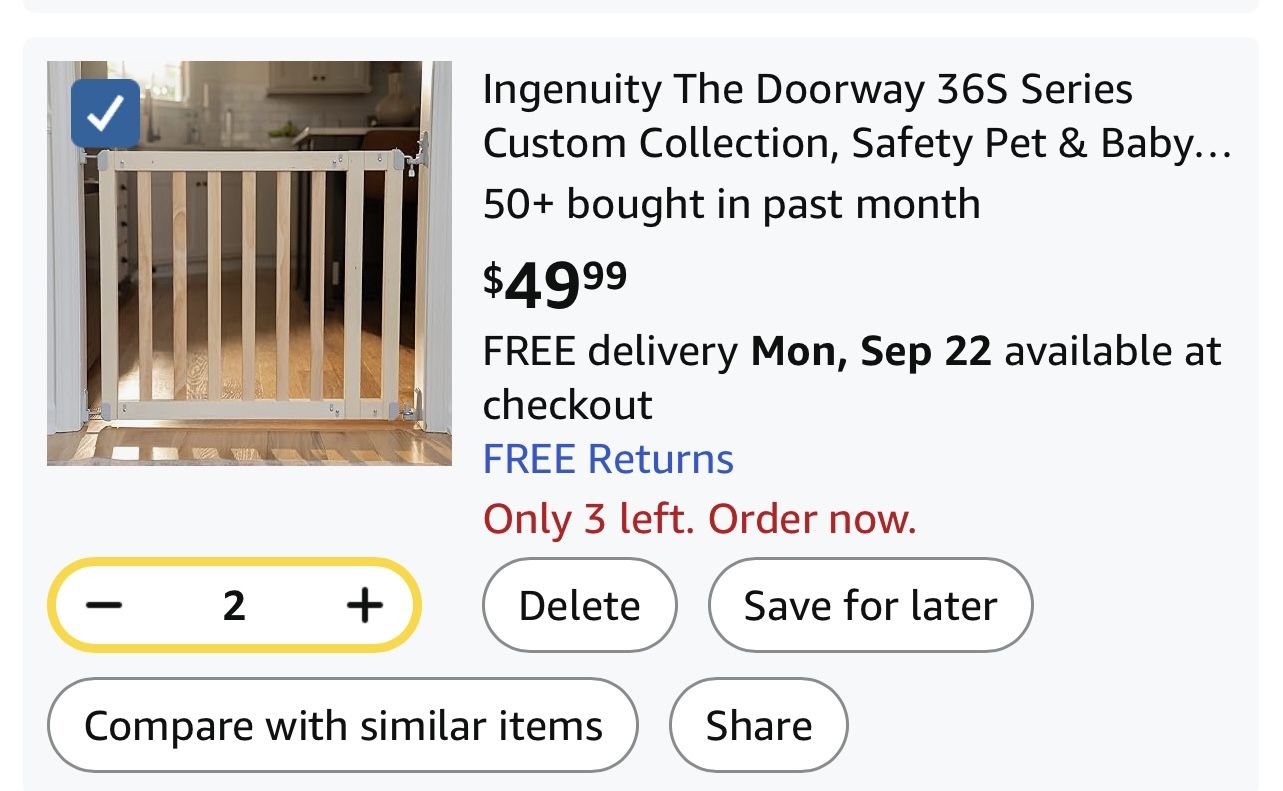Save the gate for later
Image resolution: width=1283 pixels, height=791 pixels.
pyautogui.click(x=870, y=604)
